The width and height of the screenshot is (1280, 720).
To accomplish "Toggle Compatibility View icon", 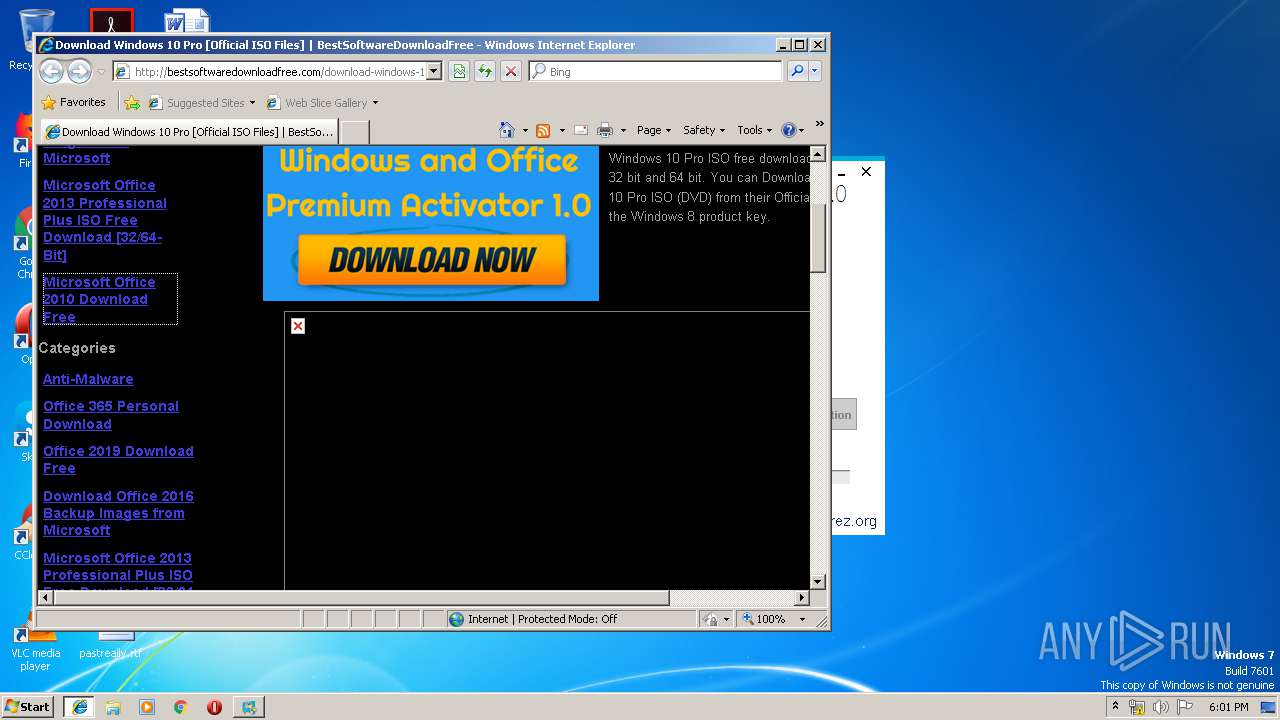I will coord(459,71).
